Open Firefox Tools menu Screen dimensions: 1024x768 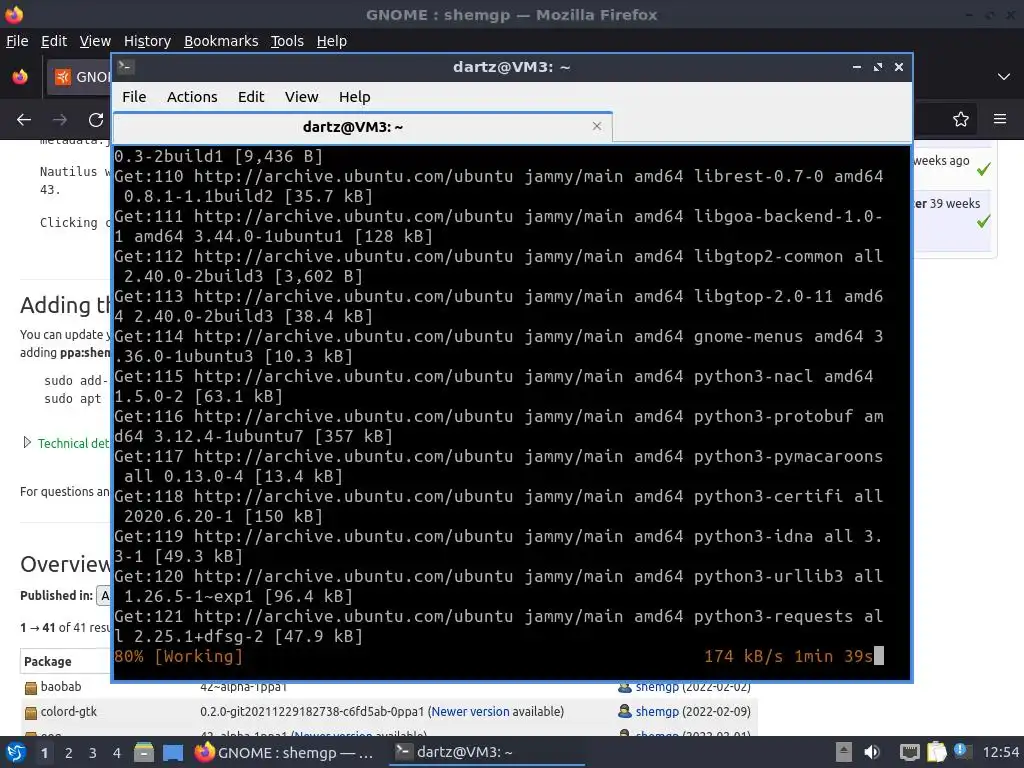click(287, 40)
